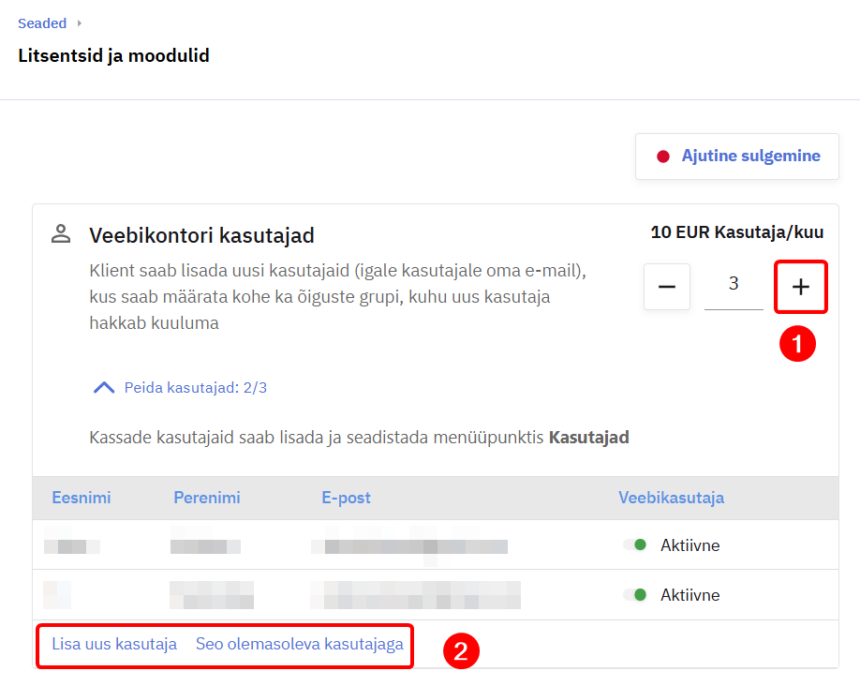Sort by Eesnimi column header
Screen dimensions: 860x686
point(80,498)
